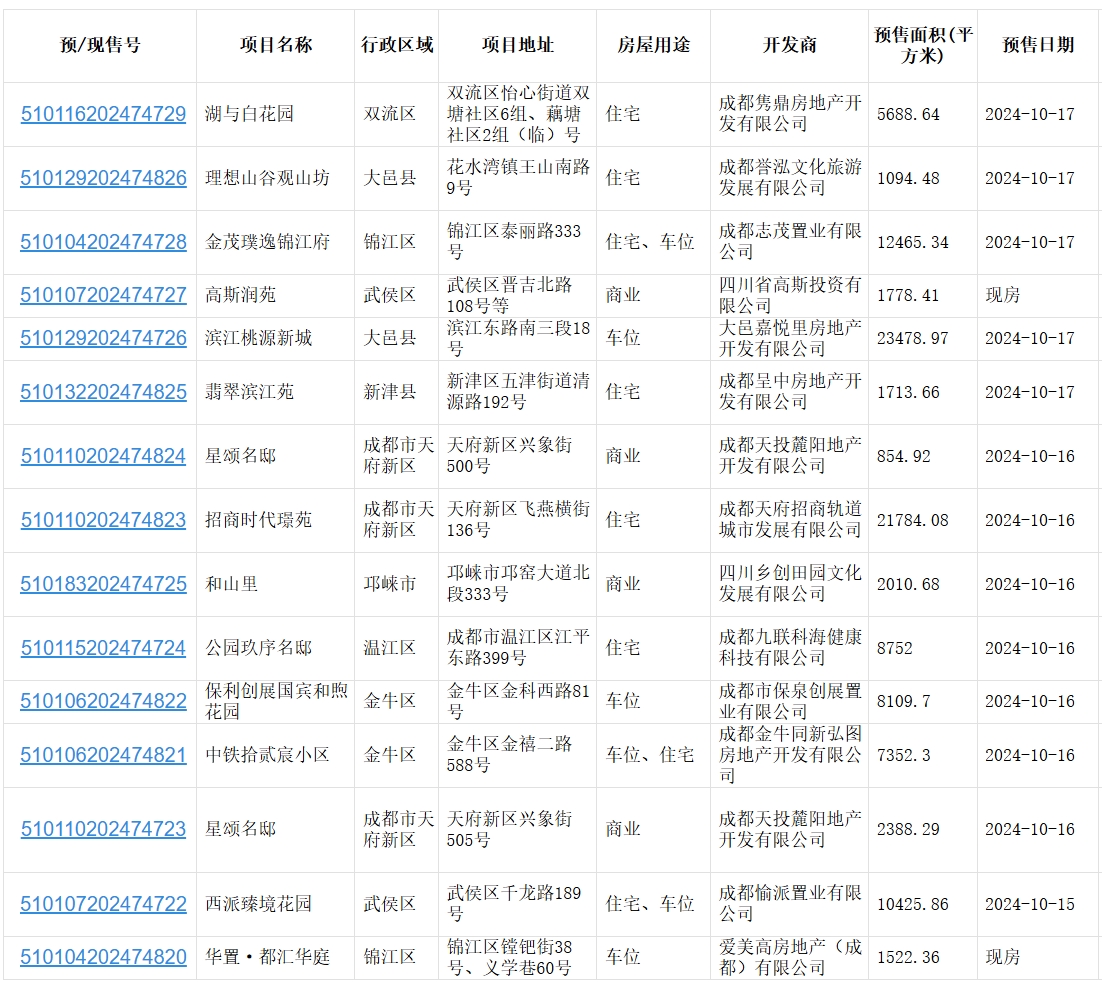Click the 项目地址 column header
The image size is (1102, 982).
coord(518,45)
